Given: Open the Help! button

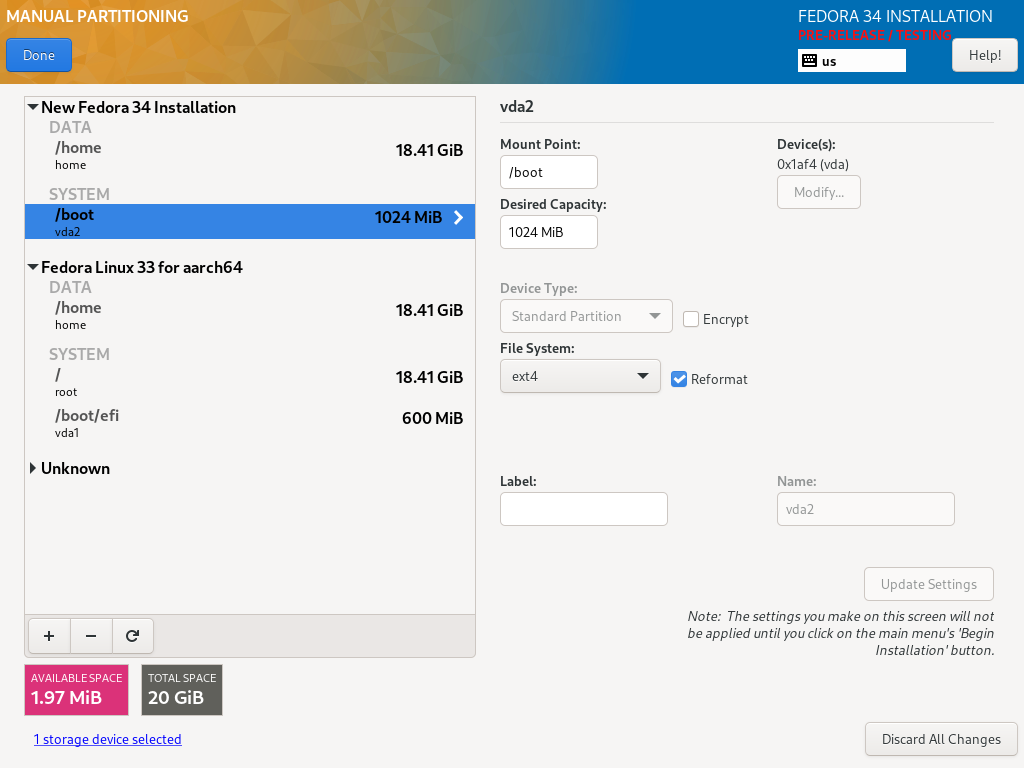Looking at the screenshot, I should tap(985, 56).
